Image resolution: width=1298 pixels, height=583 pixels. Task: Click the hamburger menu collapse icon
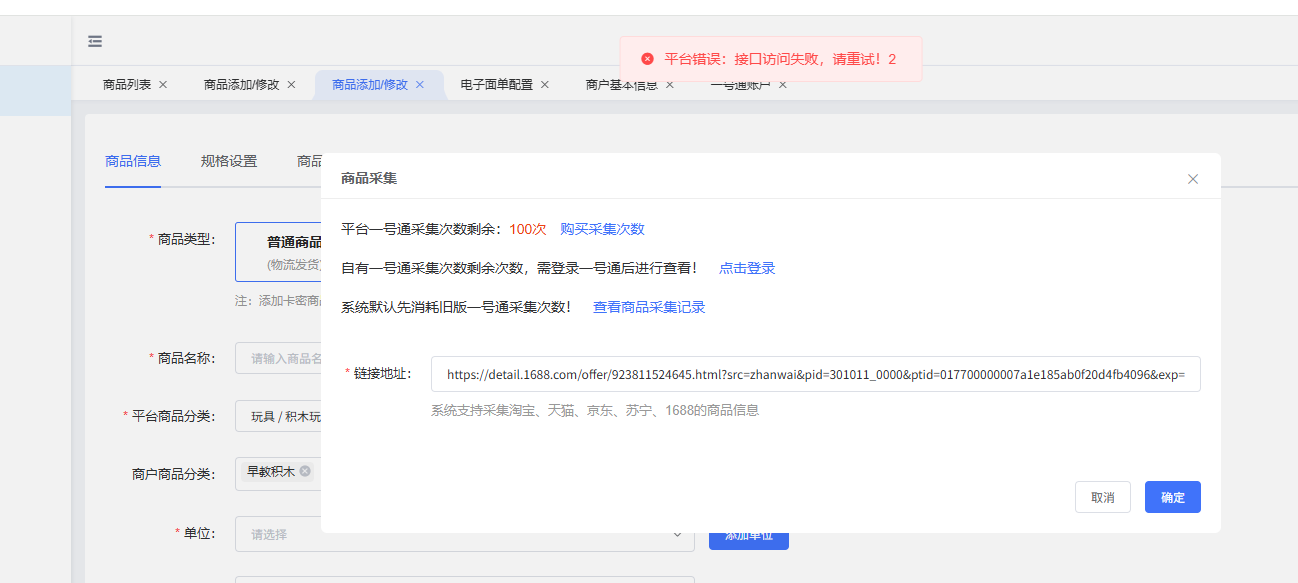95,41
